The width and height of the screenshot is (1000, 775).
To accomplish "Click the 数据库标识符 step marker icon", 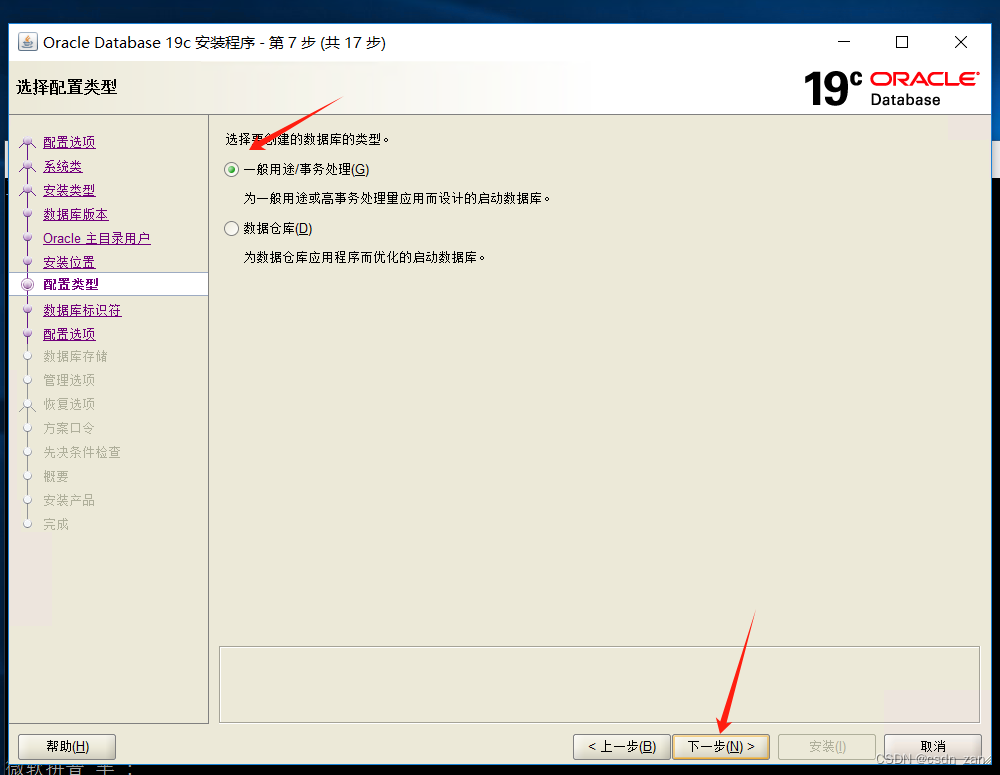I will [27, 309].
